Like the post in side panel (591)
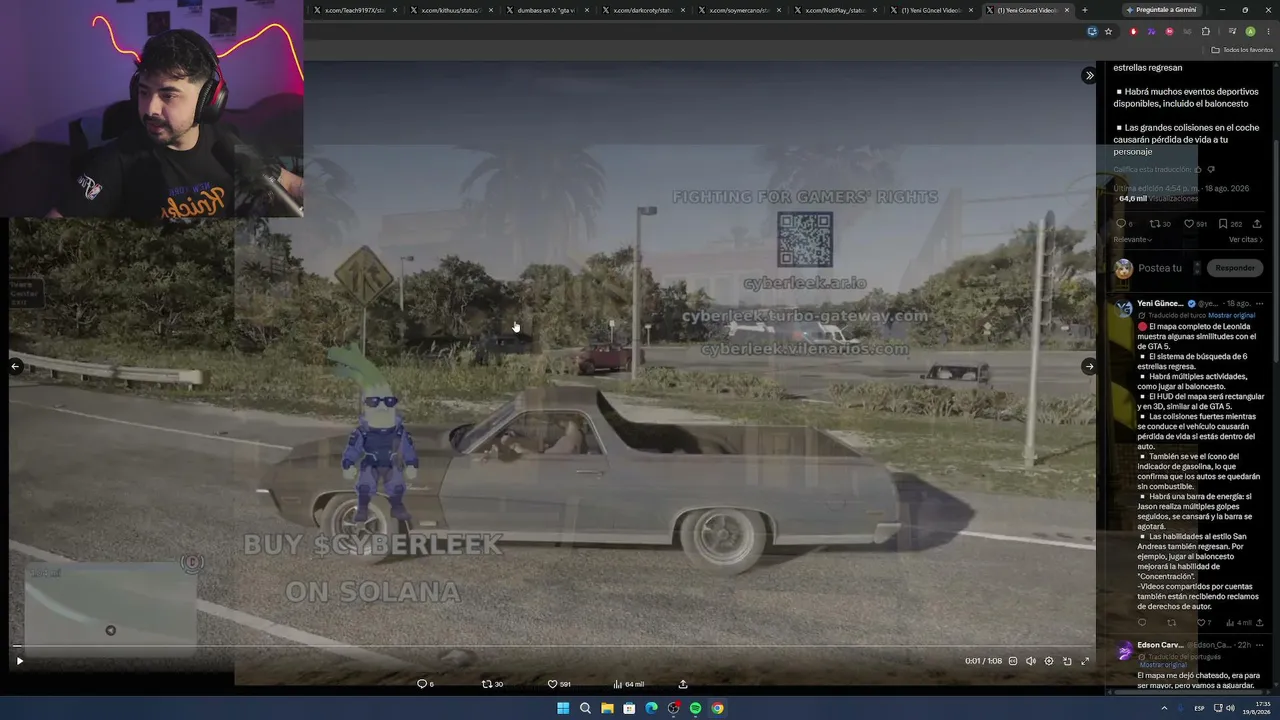Image resolution: width=1280 pixels, height=720 pixels. pos(1189,224)
